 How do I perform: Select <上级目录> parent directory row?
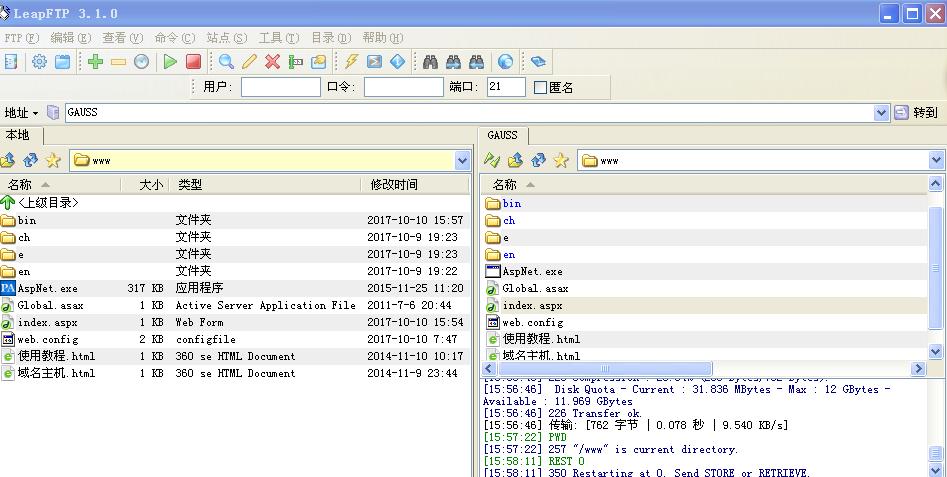pyautogui.click(x=234, y=203)
